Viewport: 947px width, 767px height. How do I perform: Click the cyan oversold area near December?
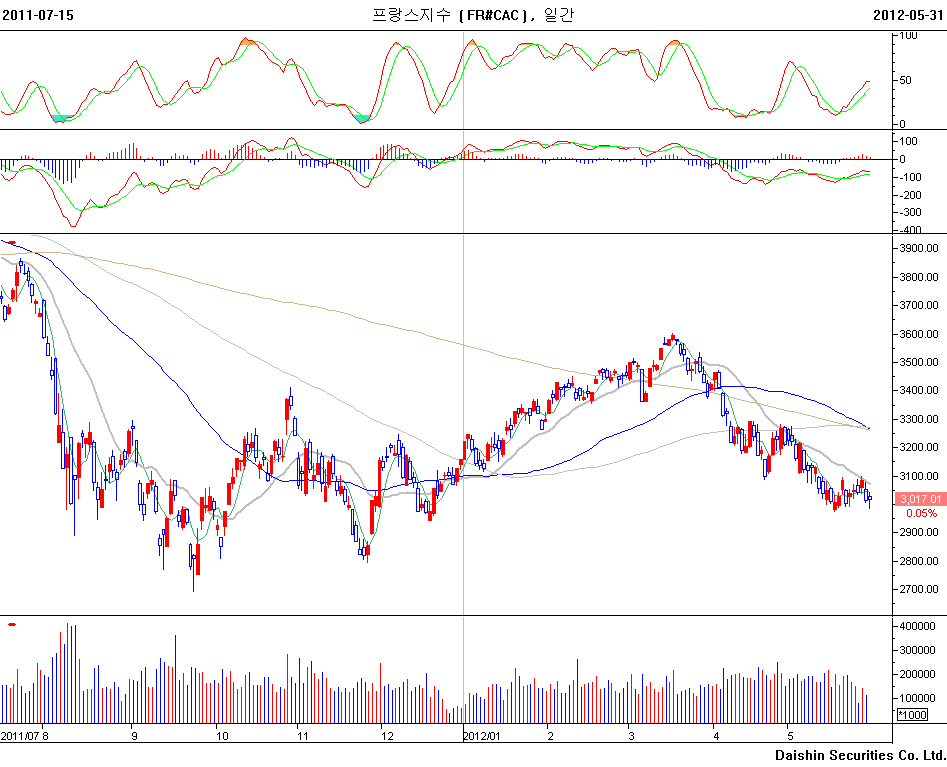tap(362, 118)
